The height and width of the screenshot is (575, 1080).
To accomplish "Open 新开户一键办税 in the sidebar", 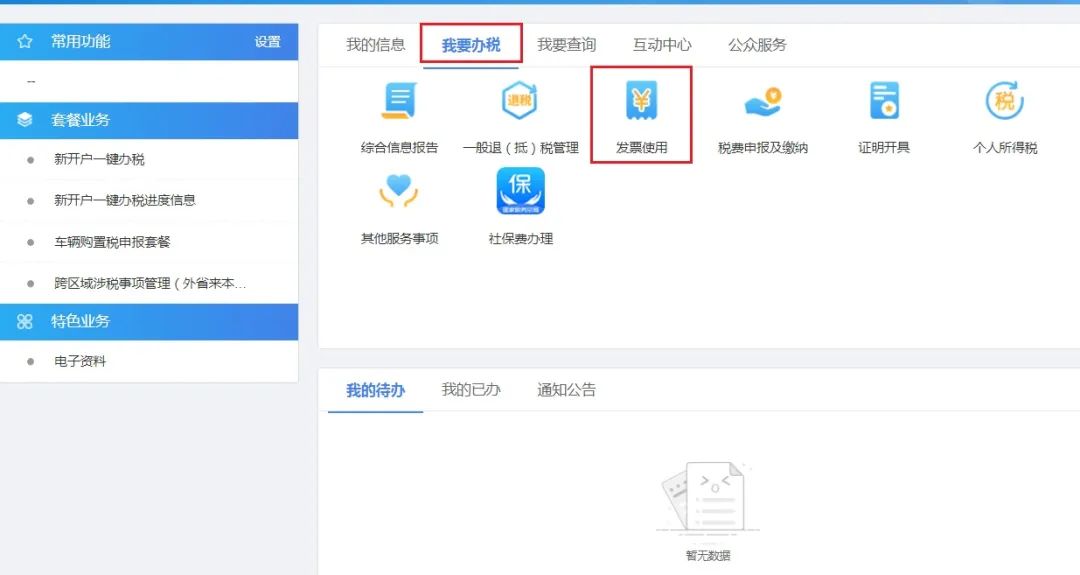I will [99, 160].
